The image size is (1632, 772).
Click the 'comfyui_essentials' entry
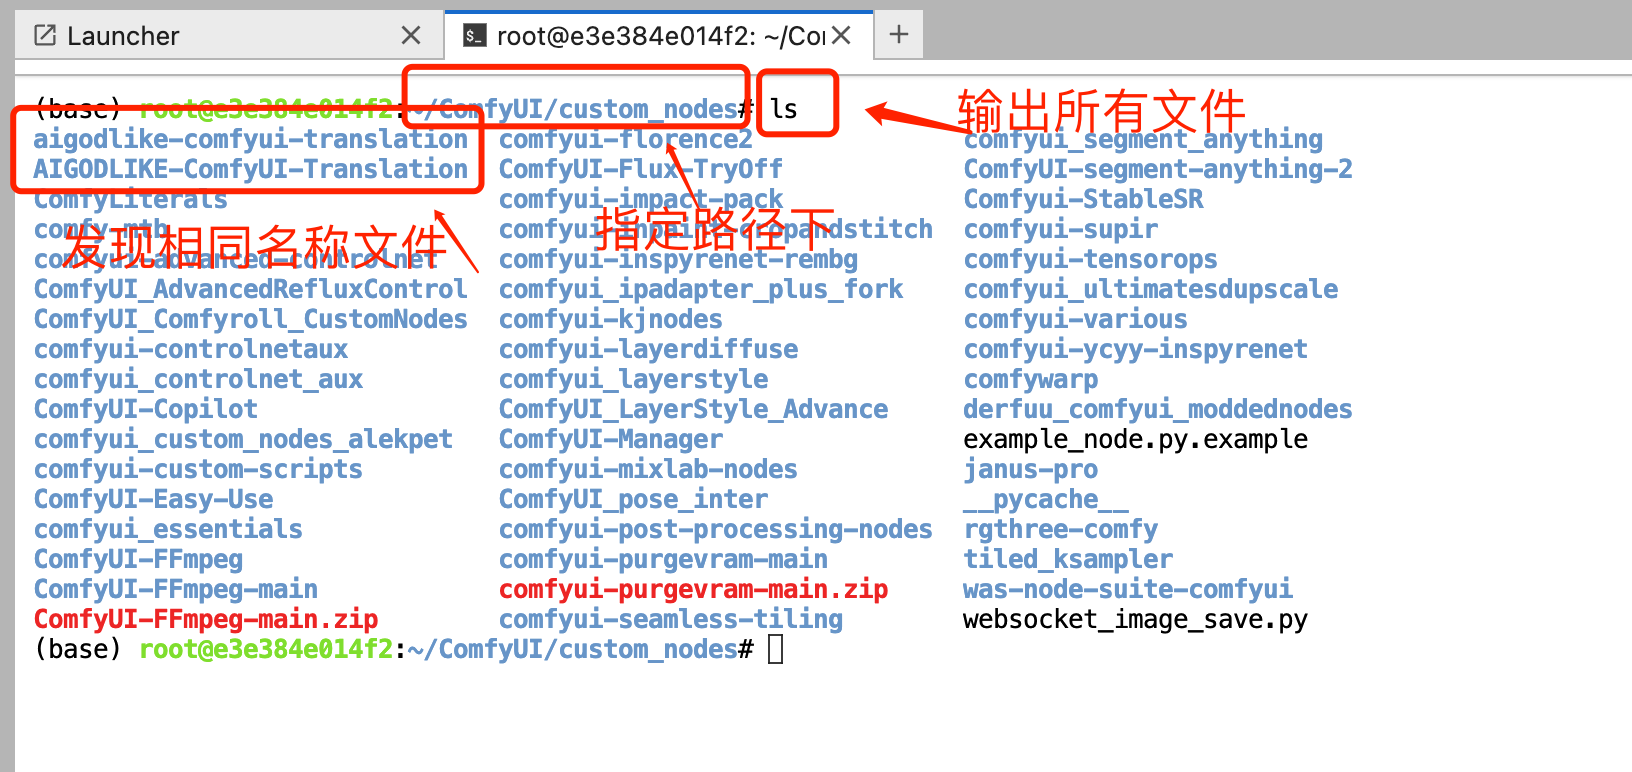point(168,529)
